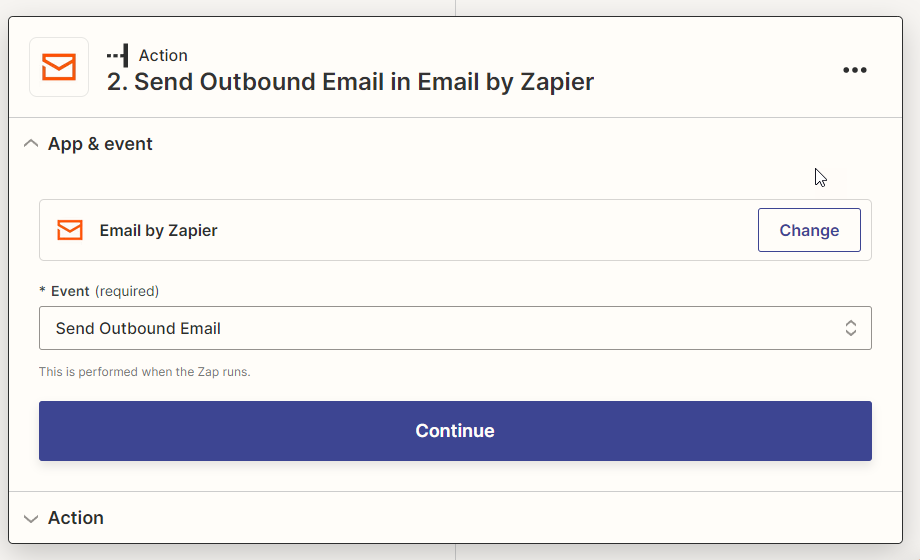The image size is (920, 560).
Task: Click the step title "Send Outbound Email in Email by Zapier"
Action: (x=364, y=82)
